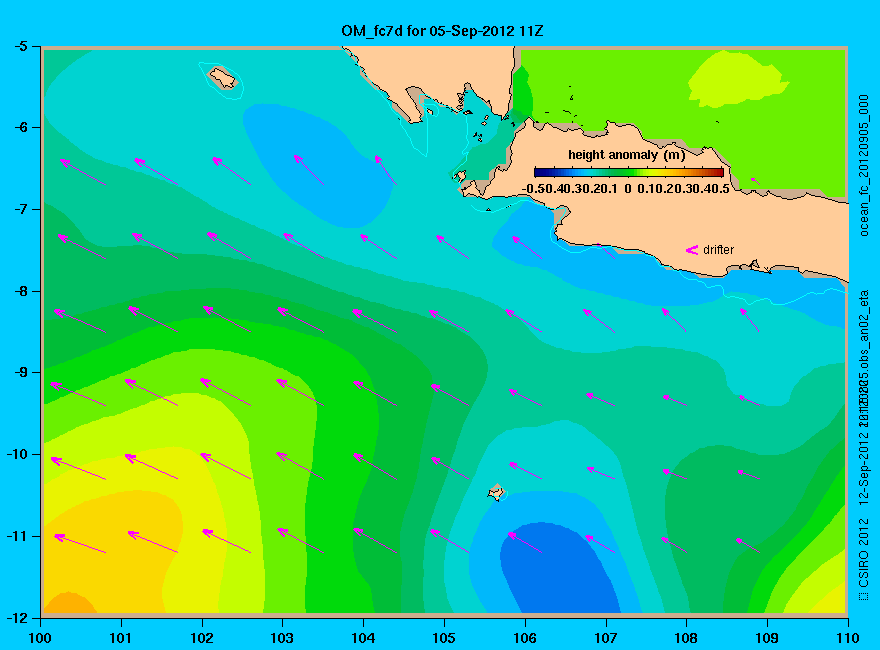This screenshot has height=650, width=880.
Task: Click the "-9" latitude axis label
Action: [20, 373]
